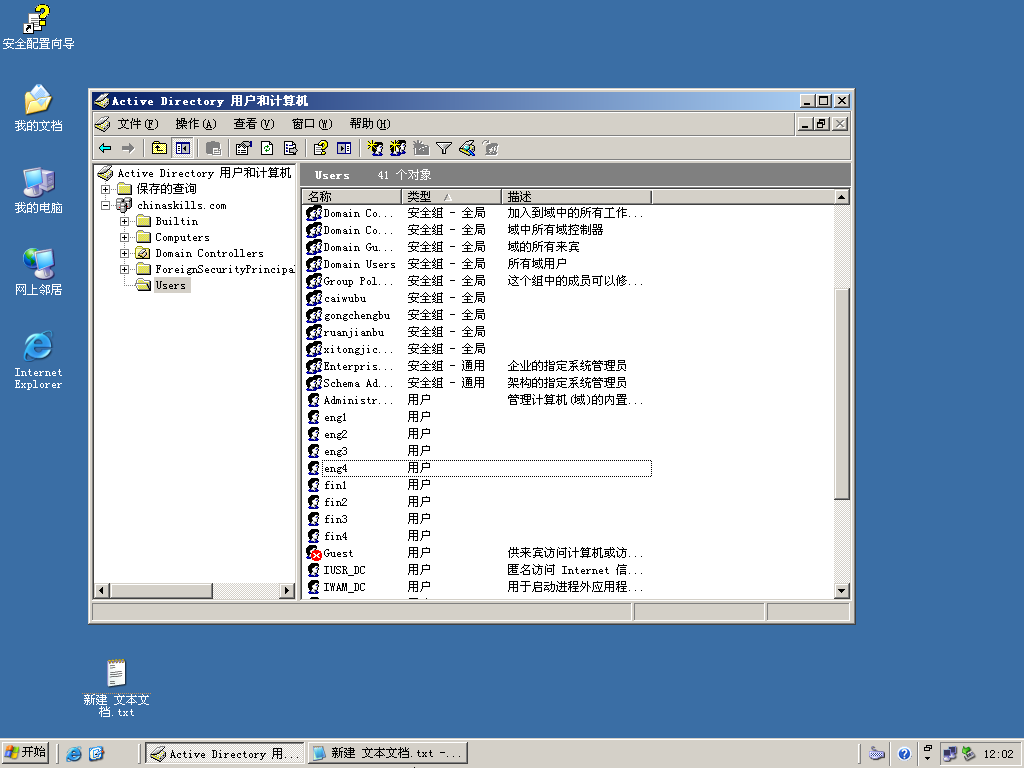Open the 查看(V) menu
This screenshot has height=768, width=1024.
tap(254, 124)
